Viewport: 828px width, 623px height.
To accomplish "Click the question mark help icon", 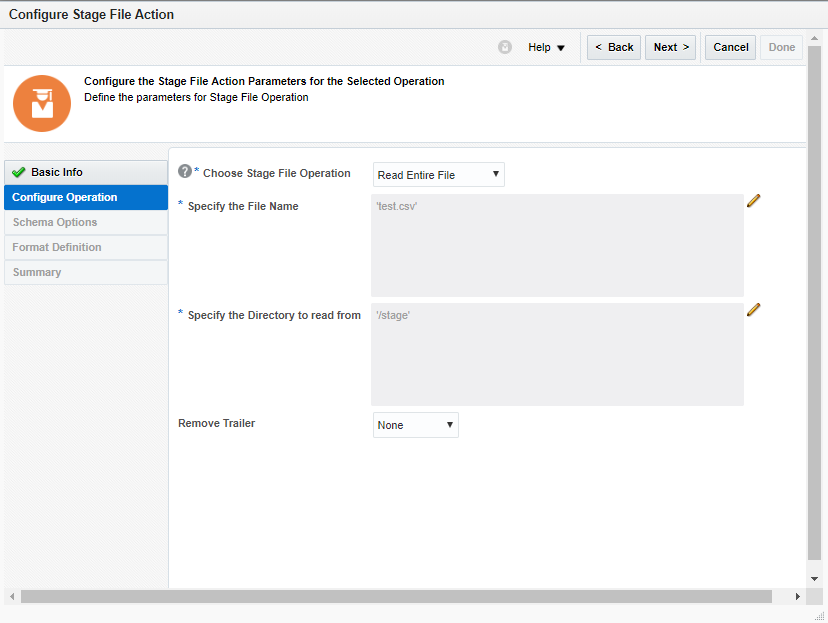I will 184,172.
